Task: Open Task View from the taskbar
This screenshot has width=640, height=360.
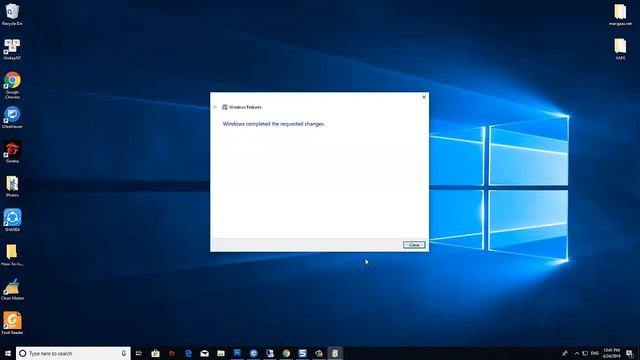Action: 139,353
